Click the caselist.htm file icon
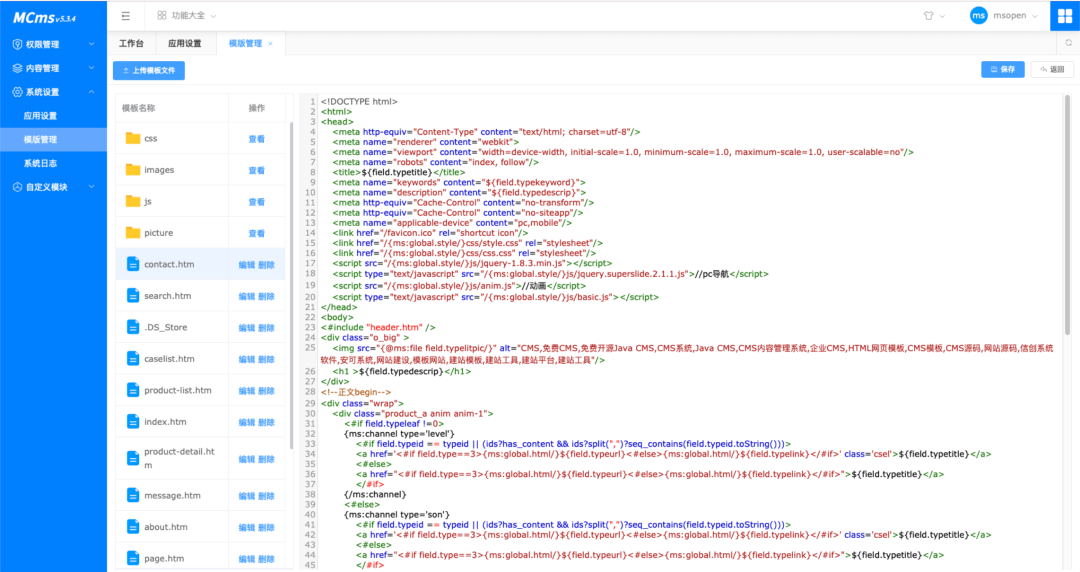This screenshot has width=1080, height=572. tap(133, 358)
